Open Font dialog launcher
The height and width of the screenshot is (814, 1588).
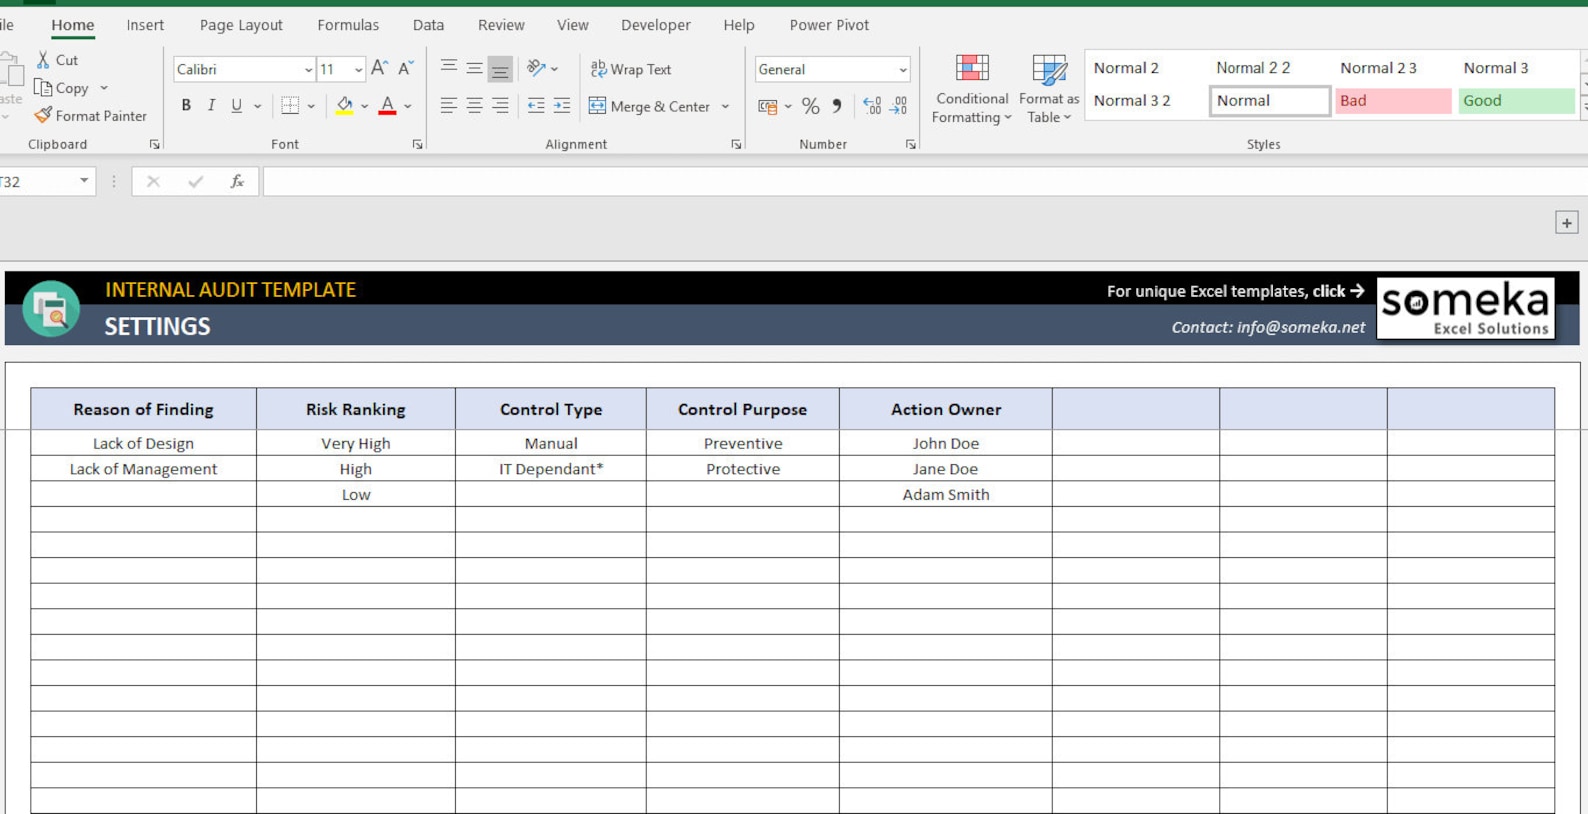pos(417,145)
